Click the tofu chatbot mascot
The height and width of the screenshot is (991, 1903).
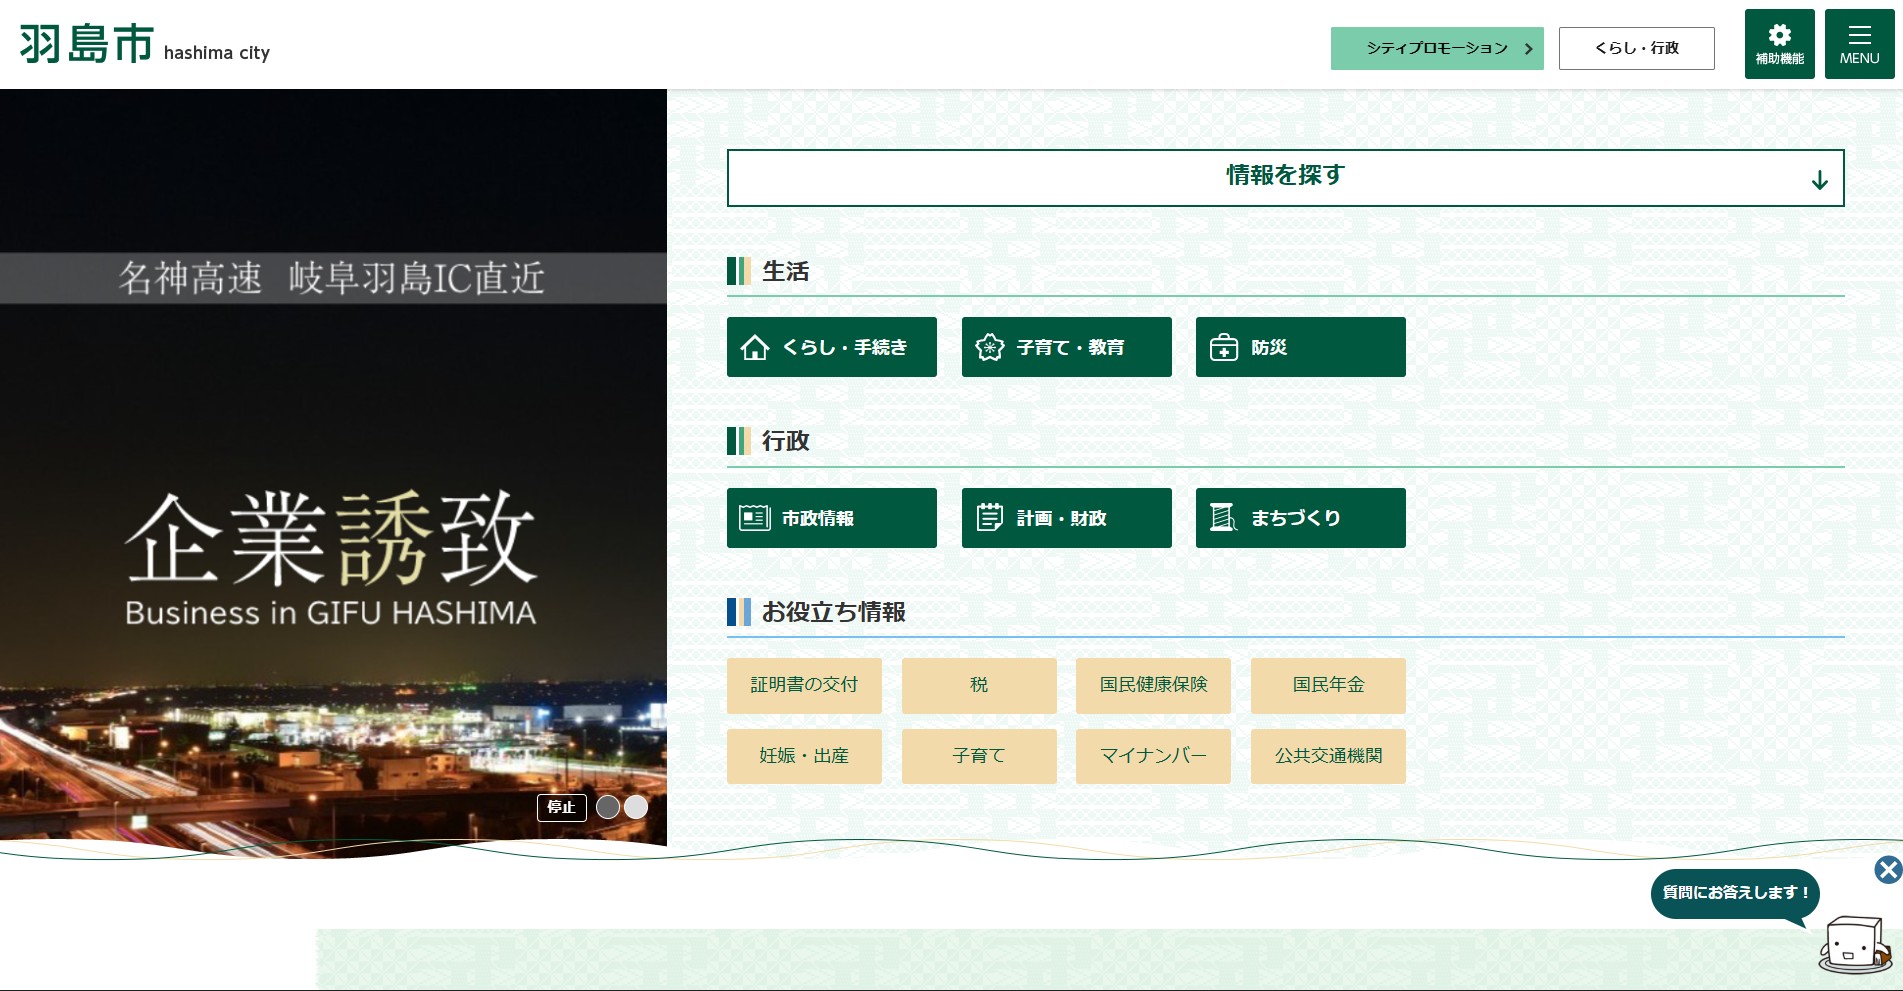click(1855, 943)
